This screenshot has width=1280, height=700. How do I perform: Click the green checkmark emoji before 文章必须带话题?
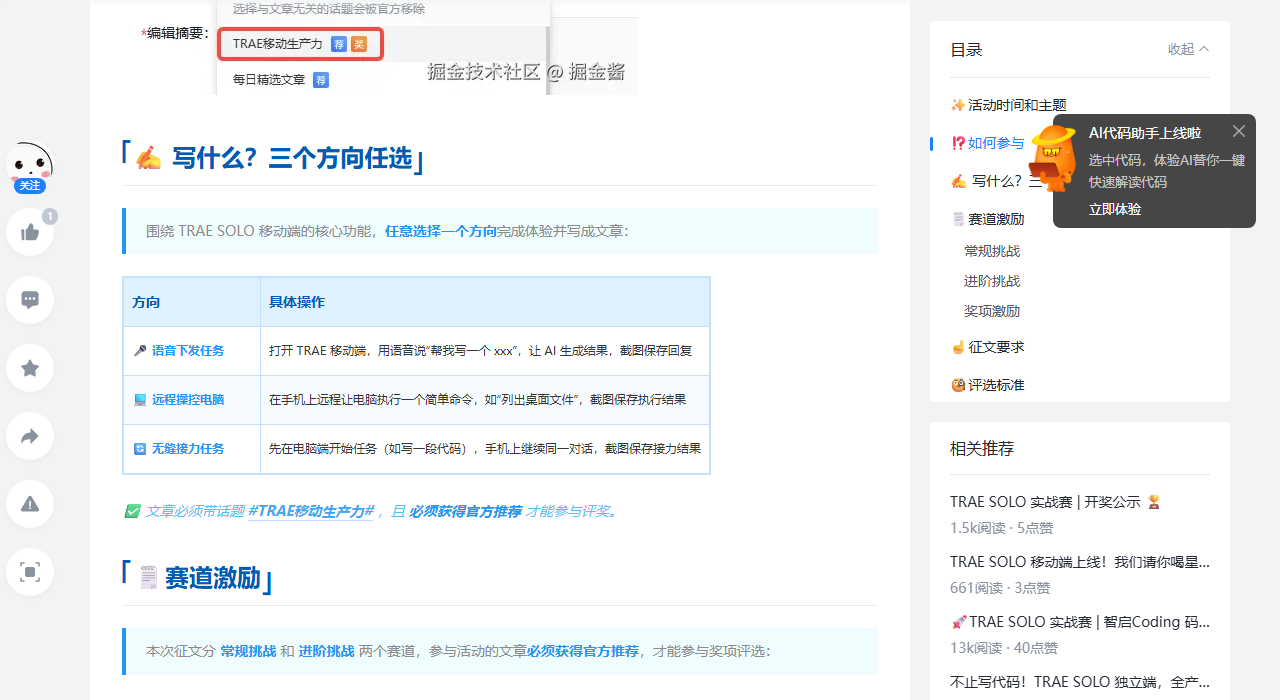pyautogui.click(x=132, y=511)
